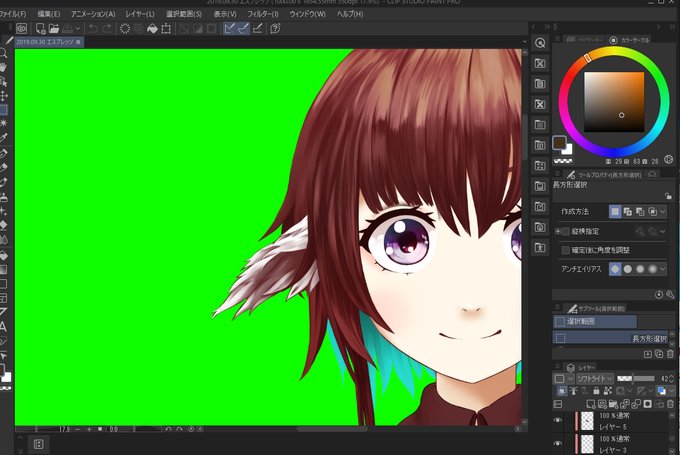The height and width of the screenshot is (455, 680).
Task: Click the Create layer mask icon
Action: click(647, 404)
